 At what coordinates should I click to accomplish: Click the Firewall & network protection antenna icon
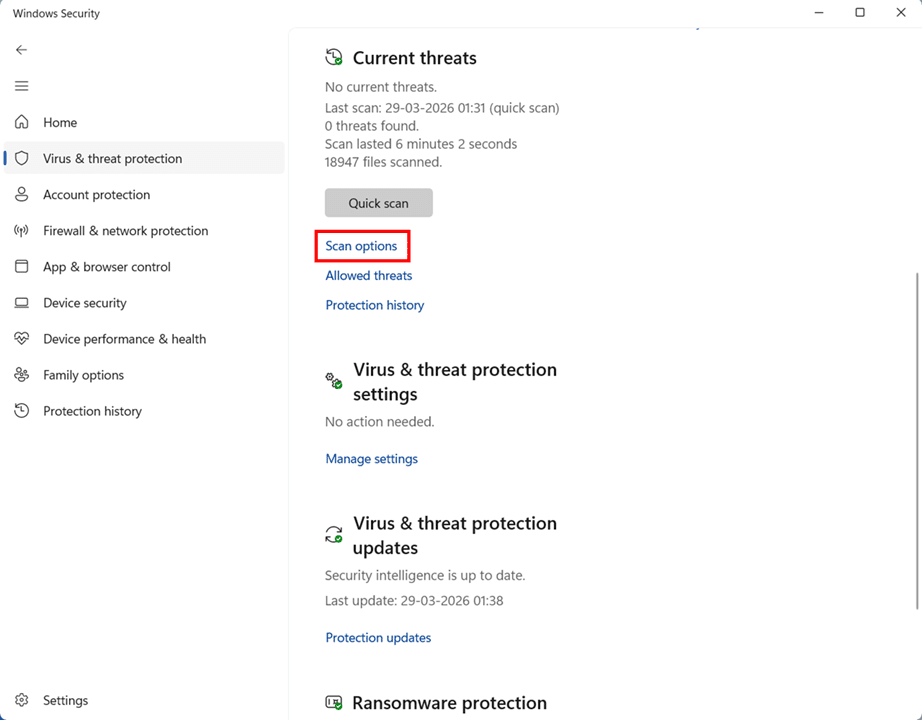(22, 231)
